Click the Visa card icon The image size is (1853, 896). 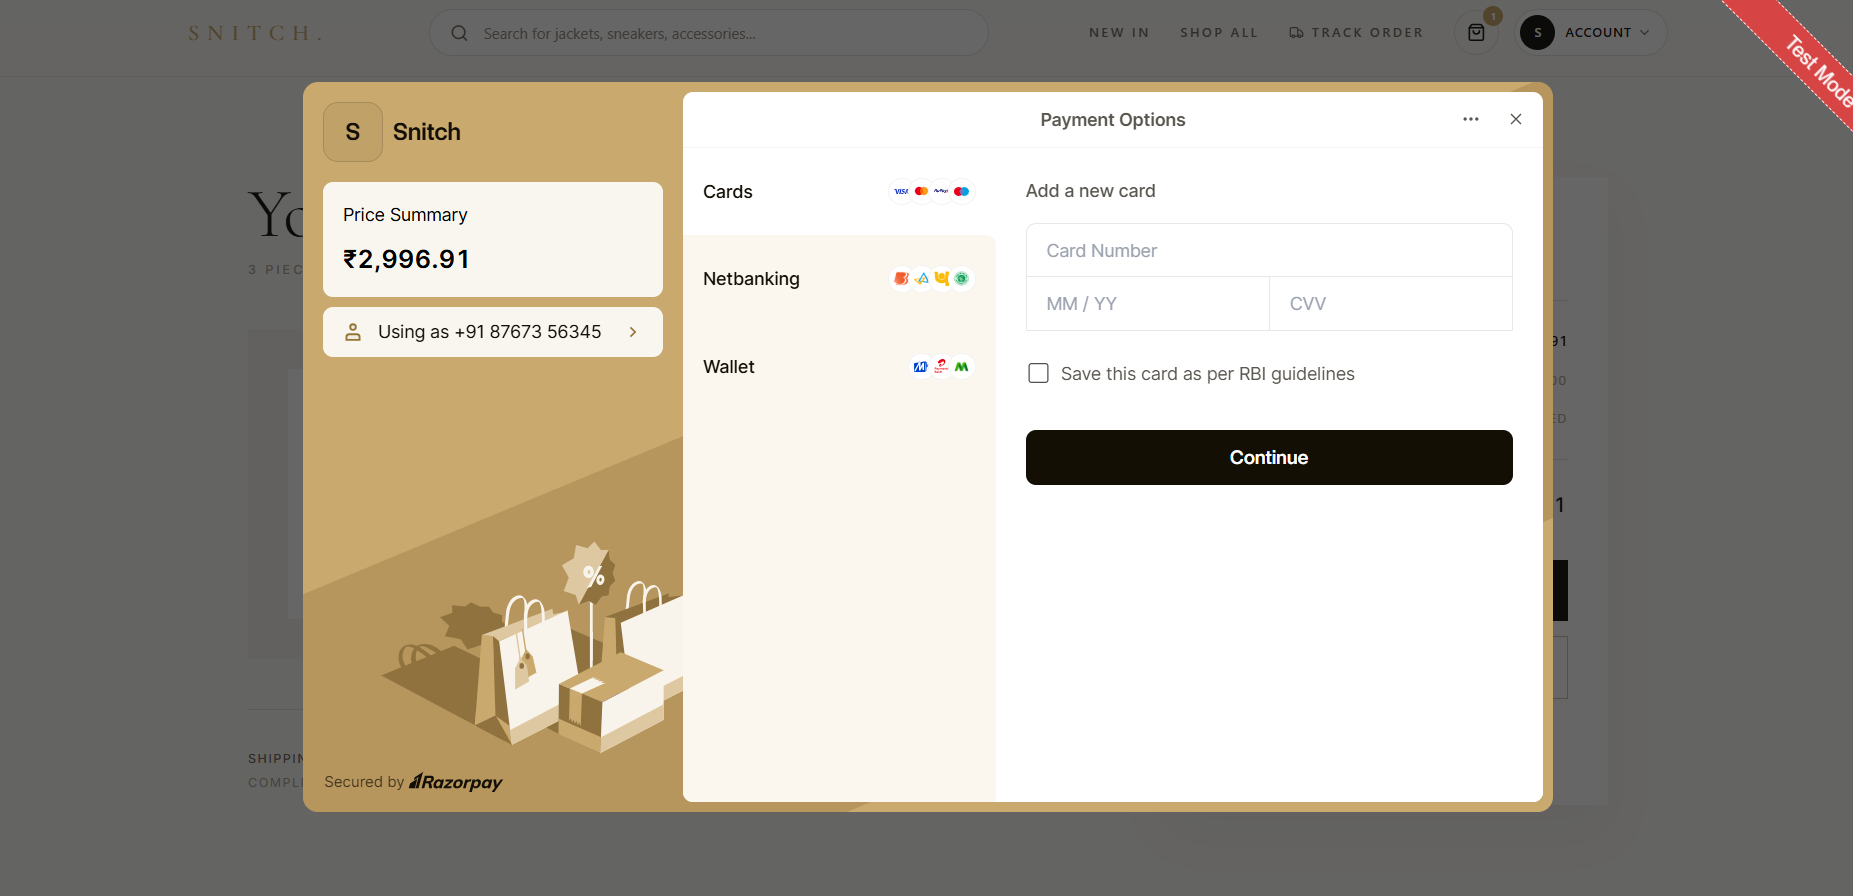click(x=901, y=191)
